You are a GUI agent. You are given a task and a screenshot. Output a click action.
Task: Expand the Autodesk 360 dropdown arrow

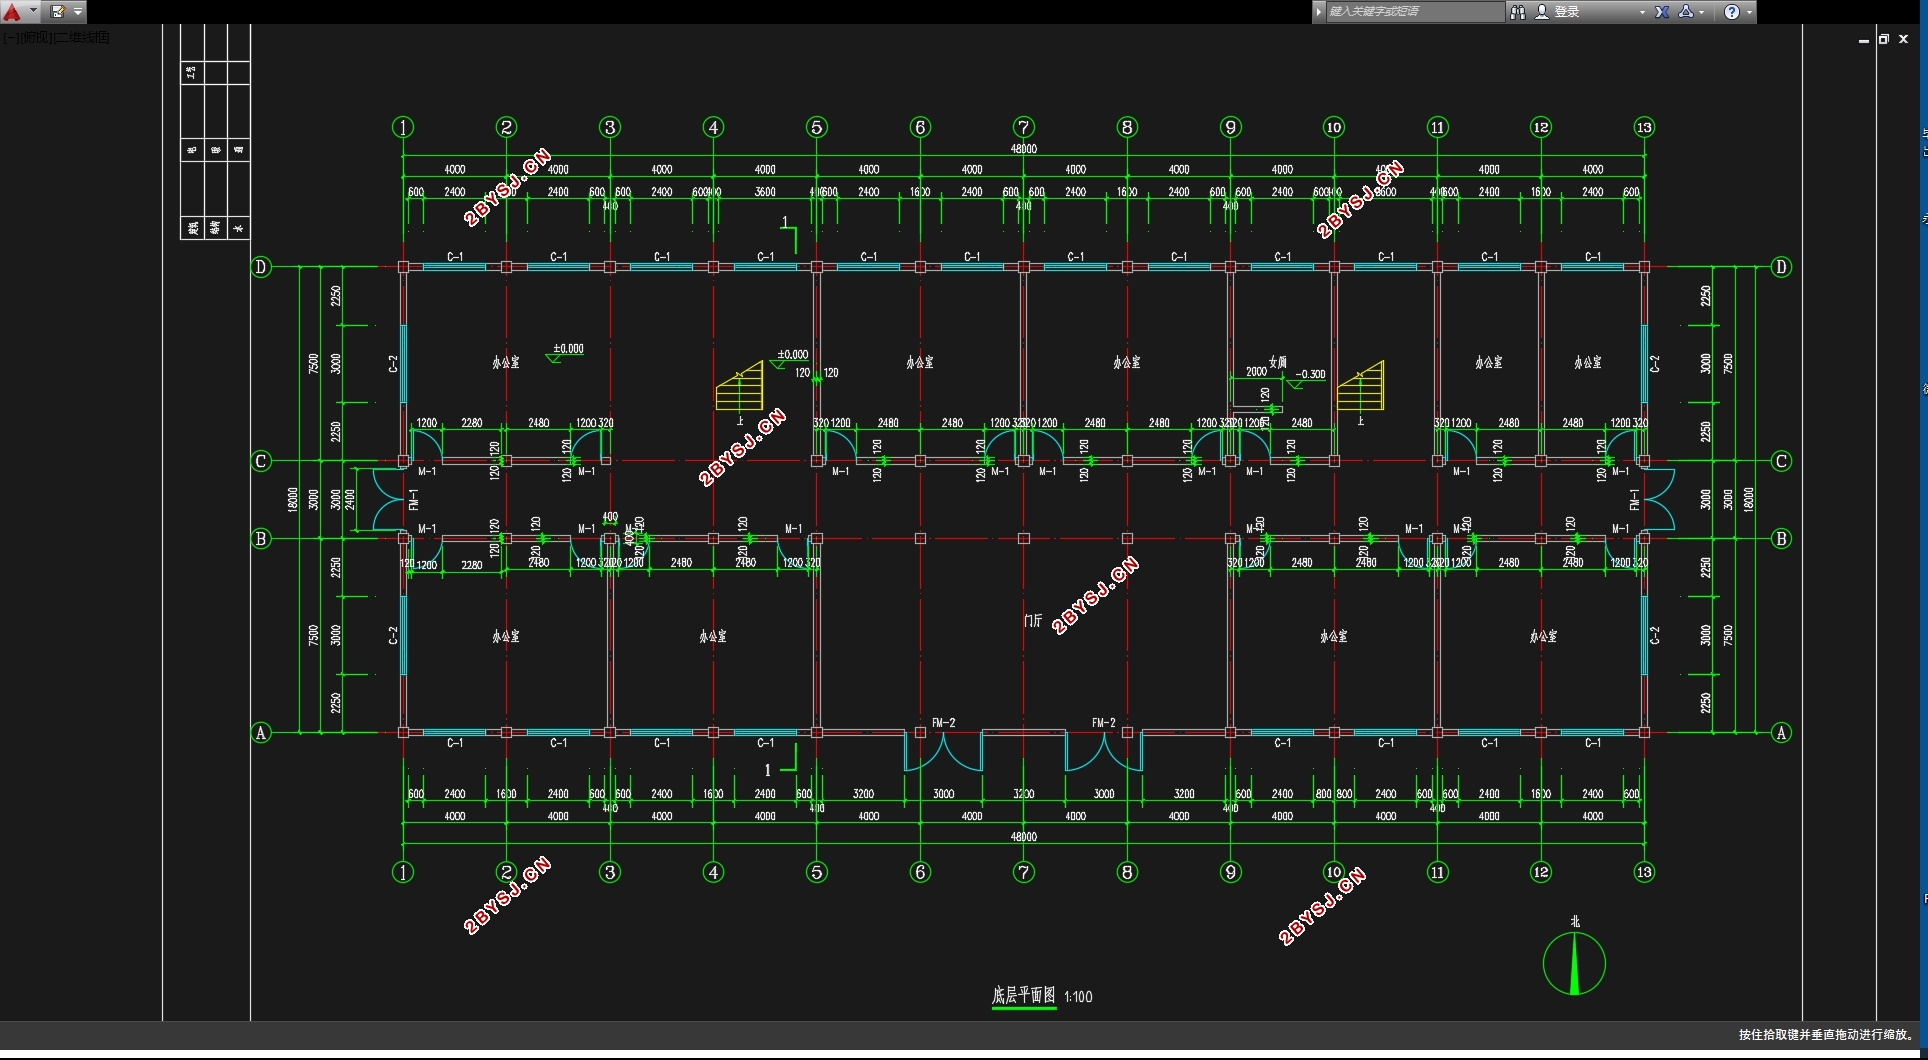tap(1701, 12)
